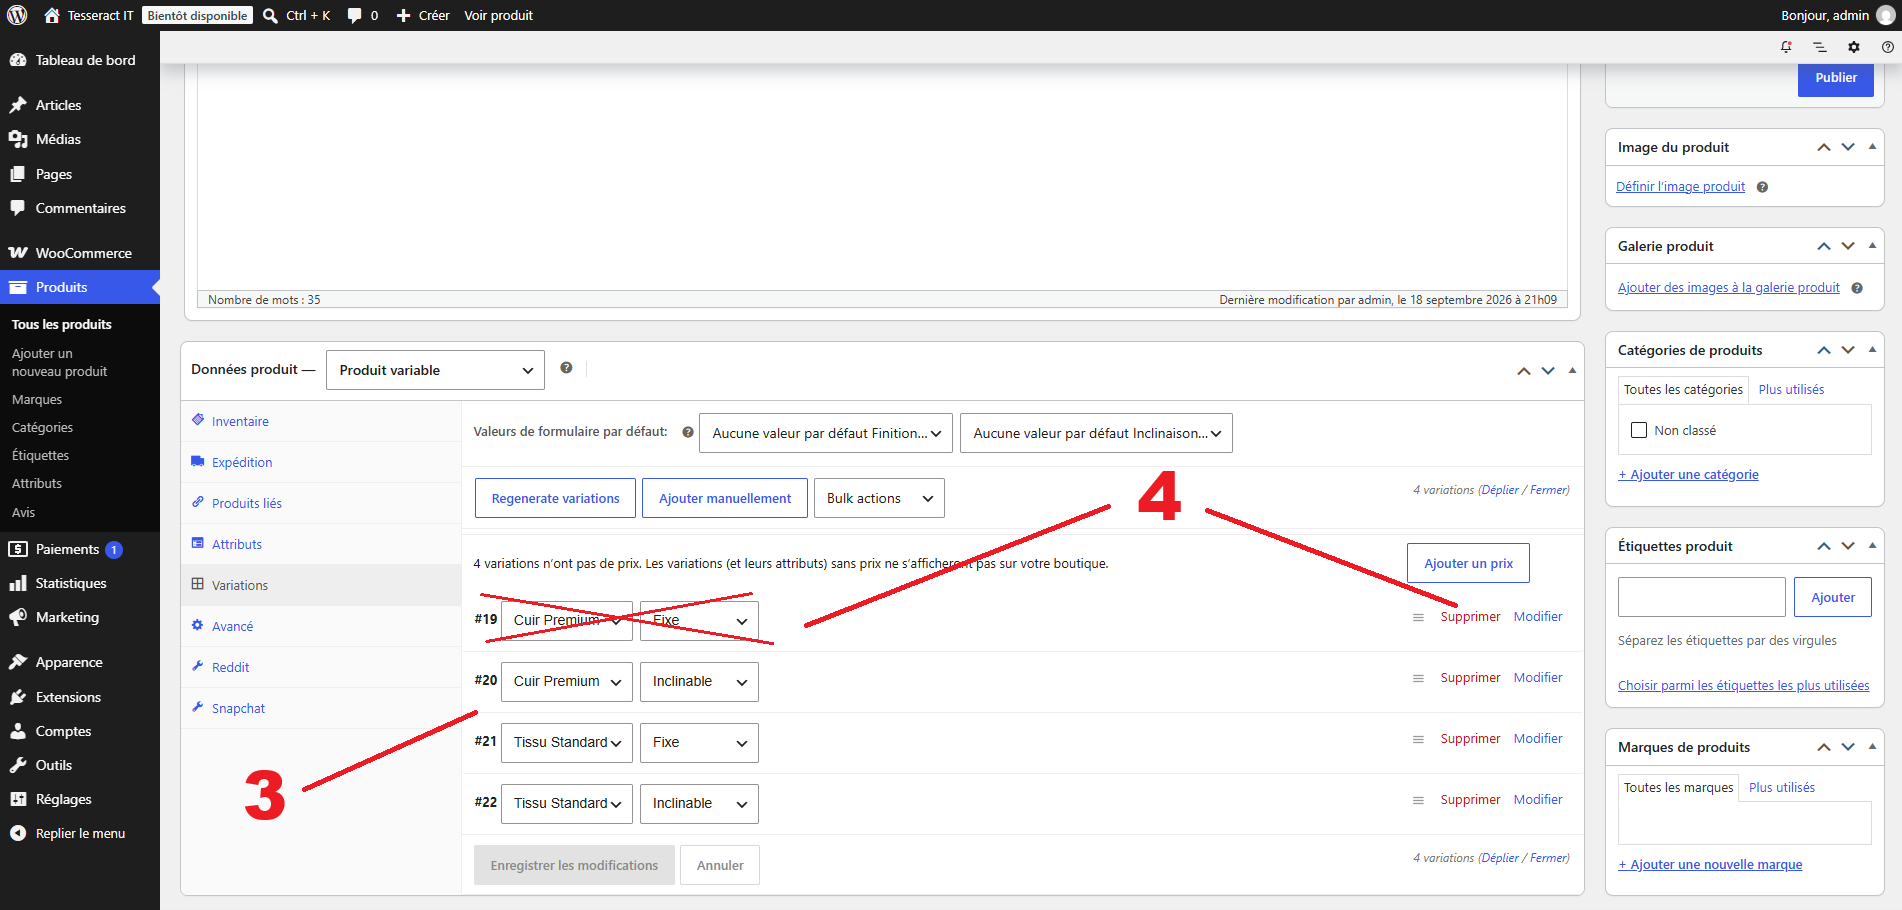The image size is (1902, 910).
Task: Click the drag handle icon for variation #20
Action: (1418, 678)
